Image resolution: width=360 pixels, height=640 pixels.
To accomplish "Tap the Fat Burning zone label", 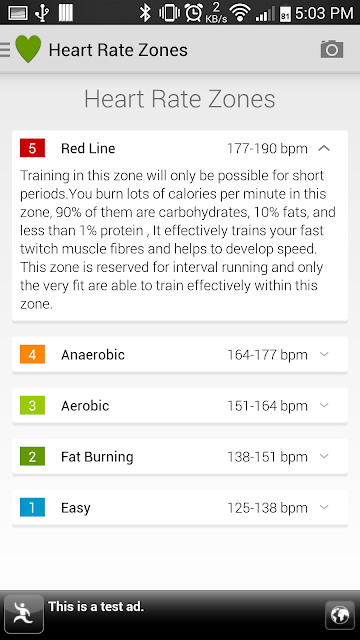I will [x=97, y=457].
